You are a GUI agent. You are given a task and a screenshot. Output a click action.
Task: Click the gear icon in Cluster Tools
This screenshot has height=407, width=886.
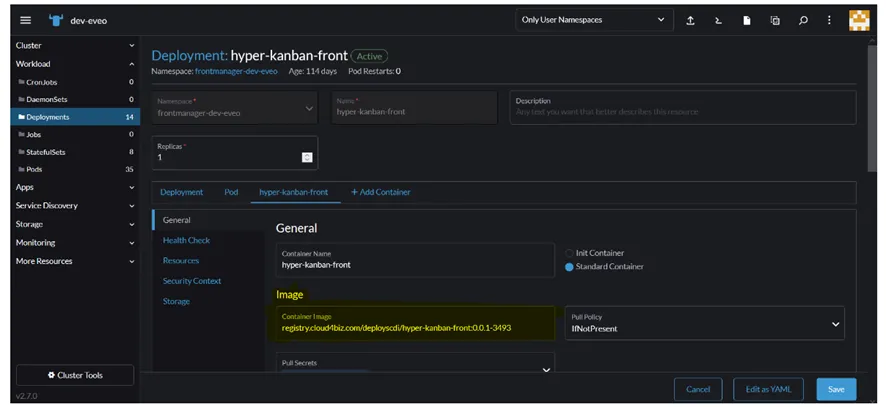(x=51, y=375)
